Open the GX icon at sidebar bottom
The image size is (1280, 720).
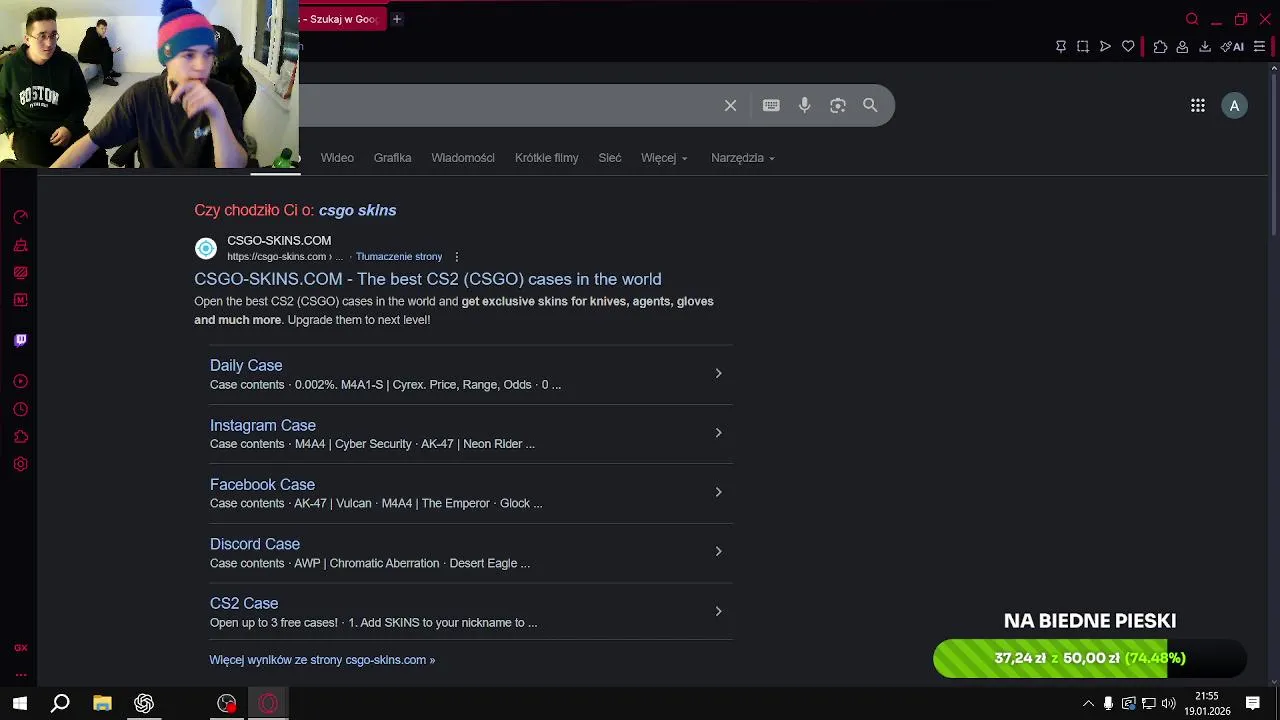pyautogui.click(x=20, y=648)
